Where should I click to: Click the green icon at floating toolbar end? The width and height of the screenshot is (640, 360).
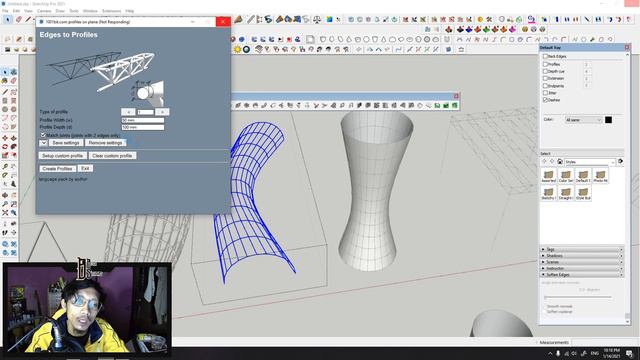pyautogui.click(x=454, y=105)
